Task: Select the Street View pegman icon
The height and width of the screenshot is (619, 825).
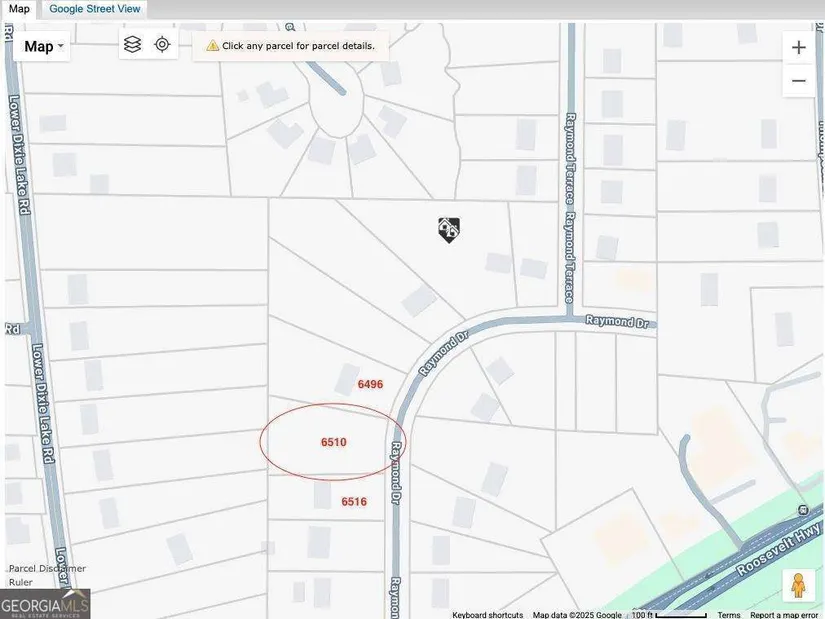Action: [x=797, y=586]
